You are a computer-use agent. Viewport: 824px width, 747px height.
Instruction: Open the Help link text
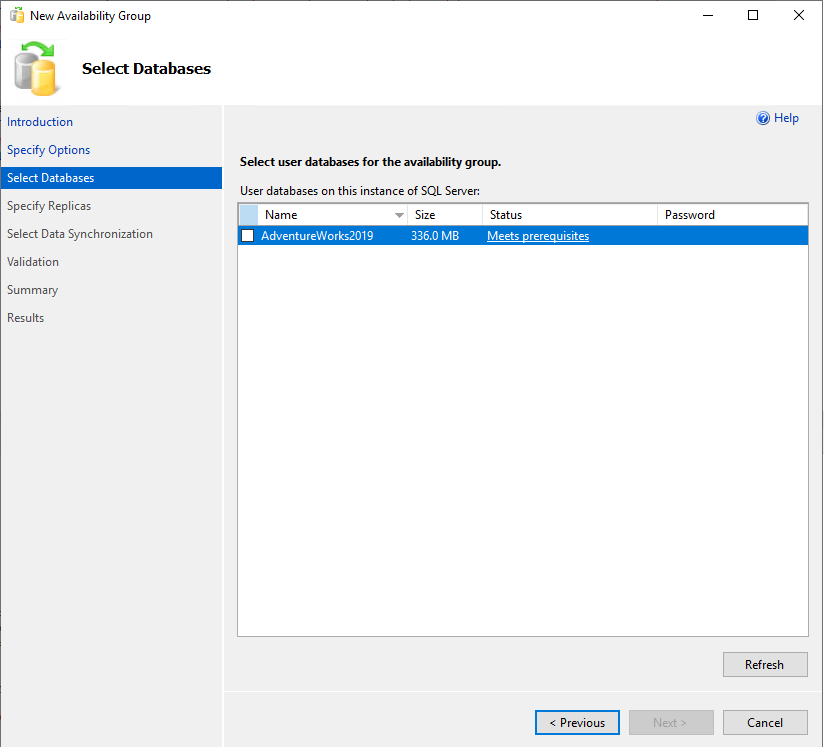click(x=786, y=118)
